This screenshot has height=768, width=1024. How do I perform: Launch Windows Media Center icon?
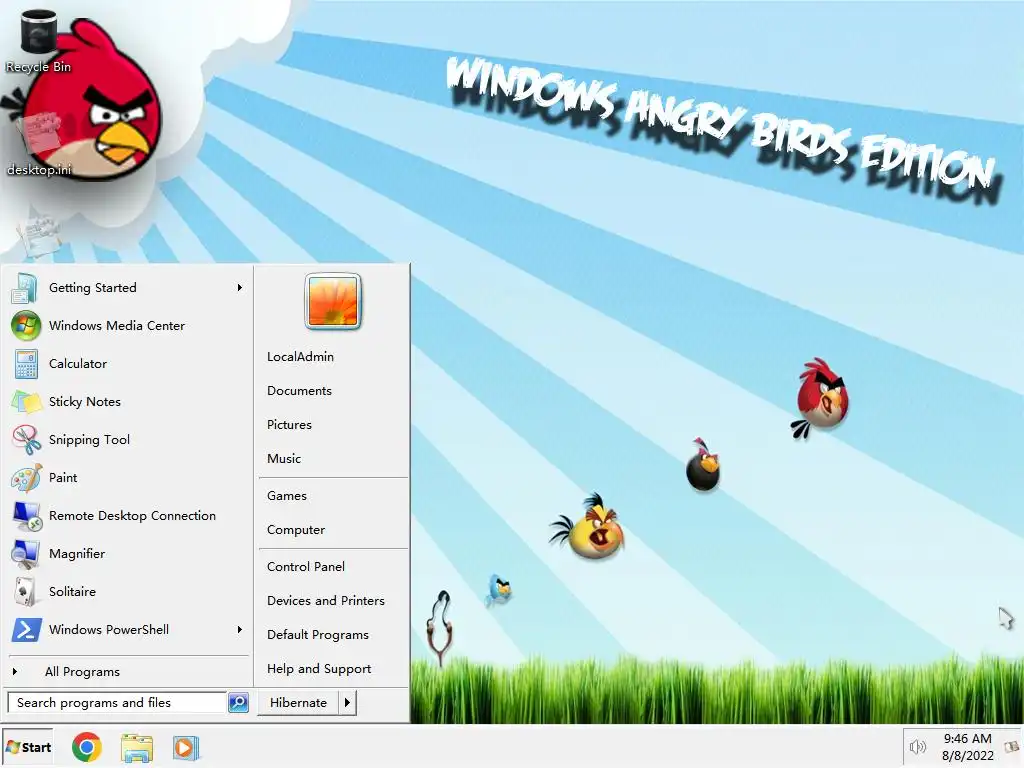(25, 326)
